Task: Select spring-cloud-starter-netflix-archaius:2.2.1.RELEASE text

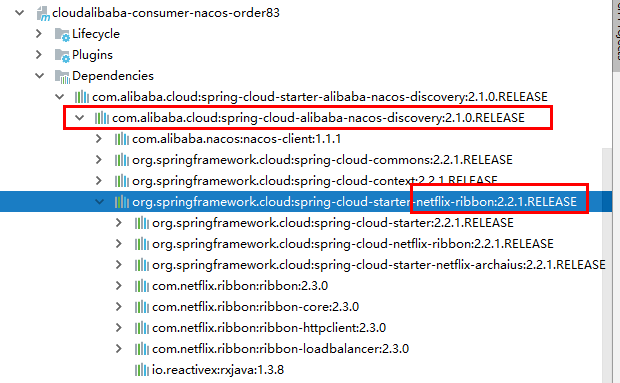Action: click(459, 265)
